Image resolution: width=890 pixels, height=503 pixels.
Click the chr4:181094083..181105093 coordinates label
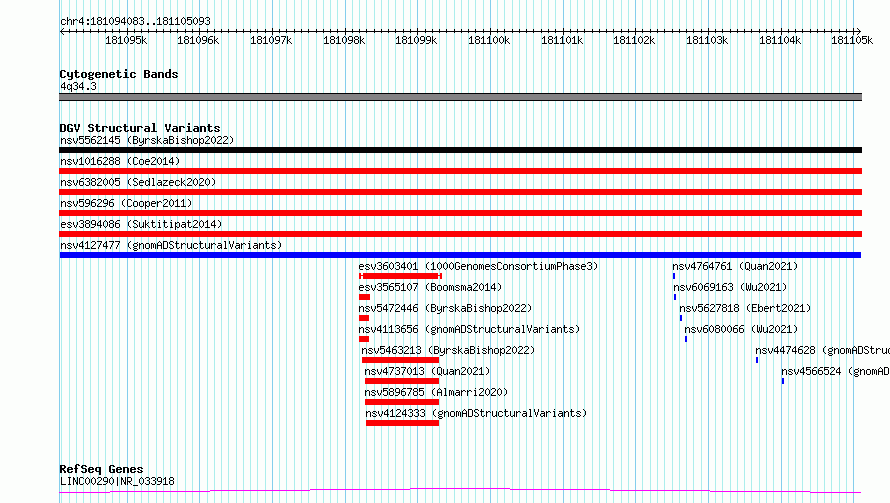click(x=135, y=21)
